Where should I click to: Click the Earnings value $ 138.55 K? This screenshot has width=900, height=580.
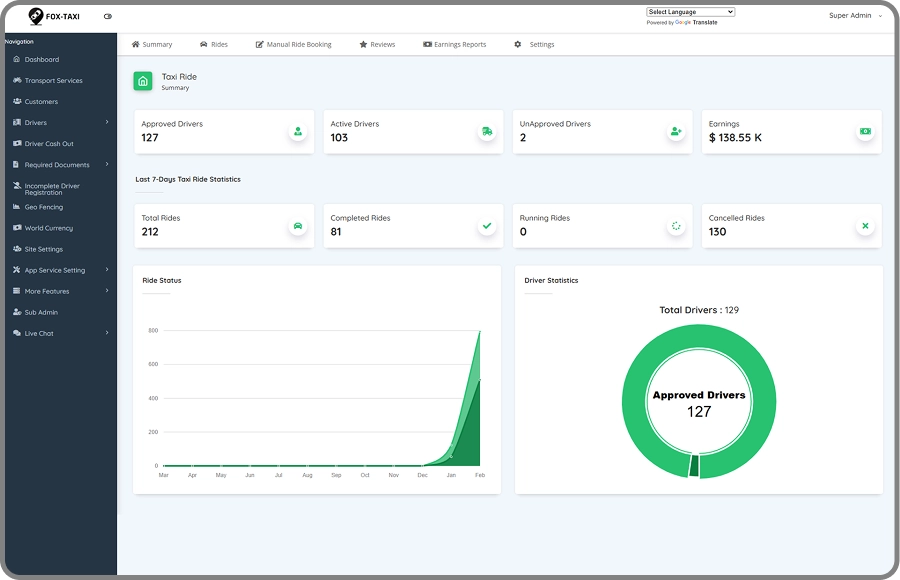point(735,137)
